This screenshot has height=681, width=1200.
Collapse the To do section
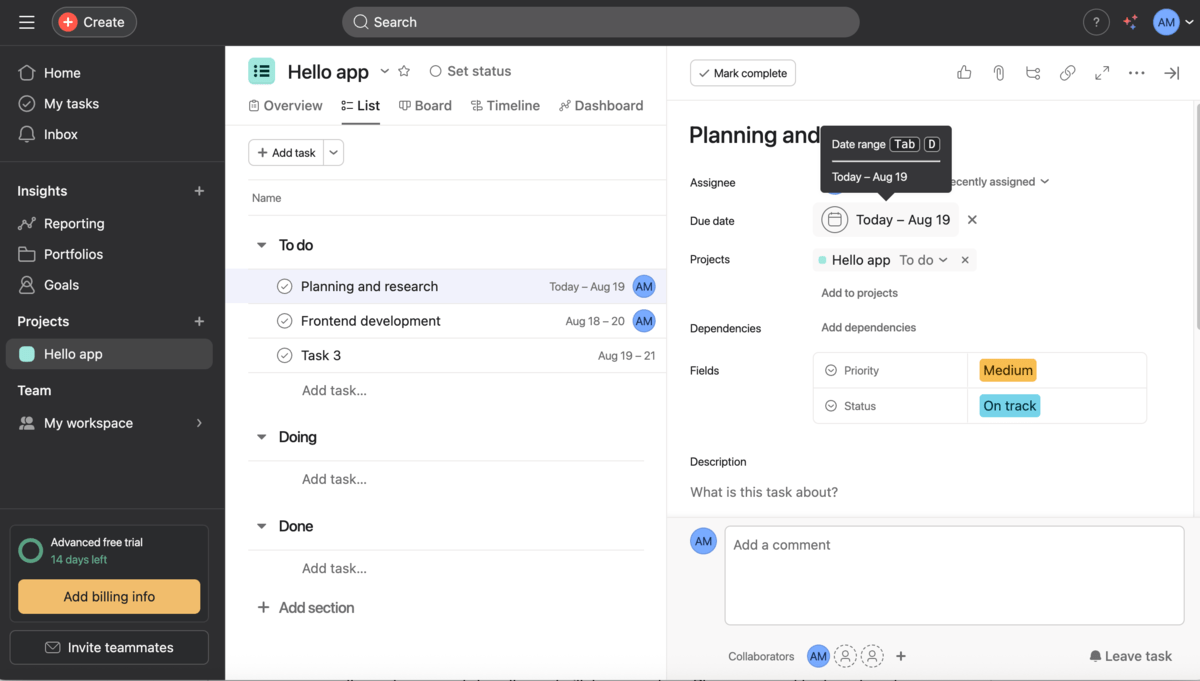click(x=260, y=245)
